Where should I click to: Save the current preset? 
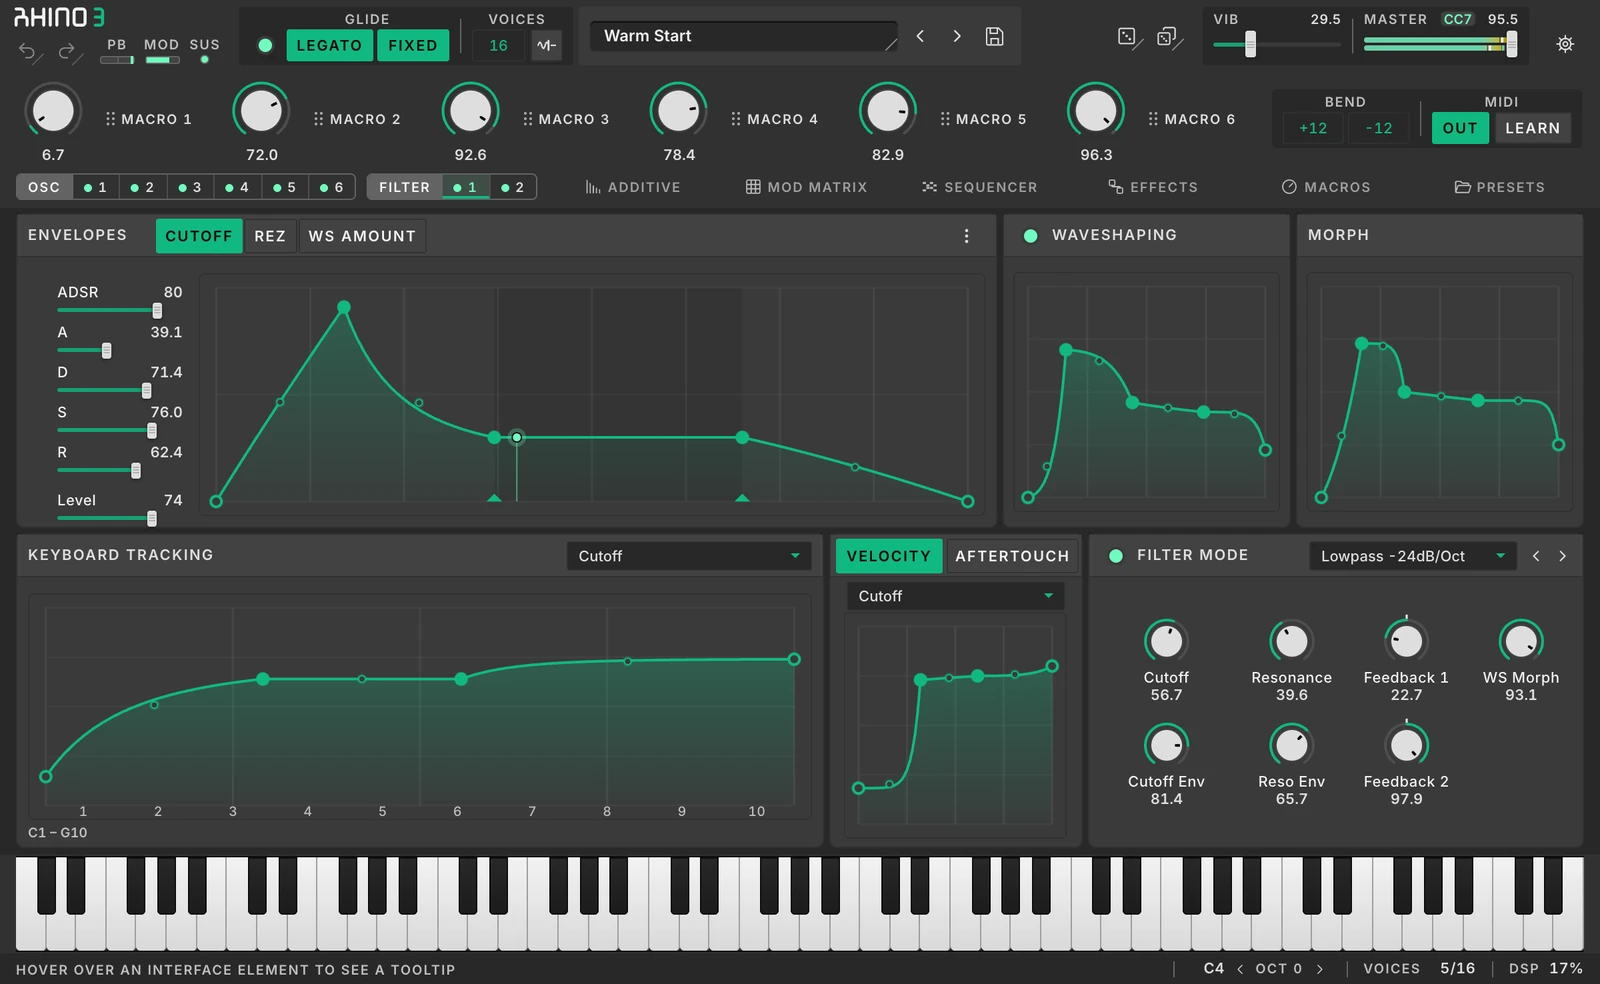point(994,36)
